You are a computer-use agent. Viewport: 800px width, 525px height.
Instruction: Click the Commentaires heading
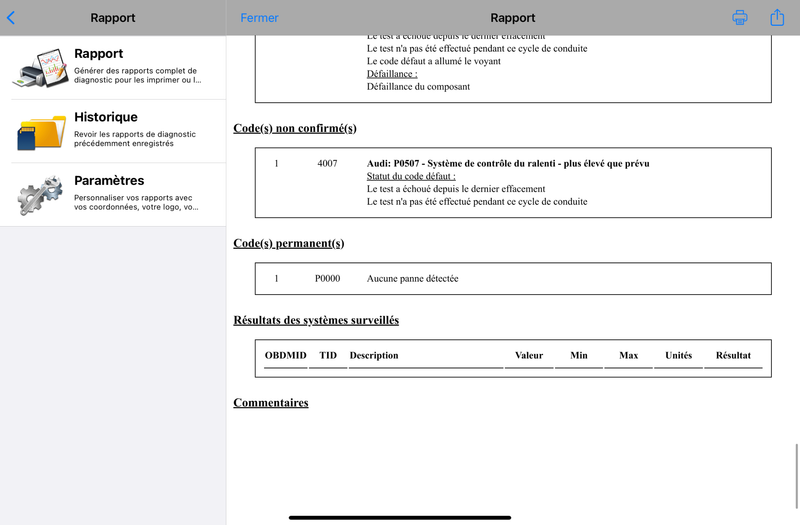pos(271,403)
